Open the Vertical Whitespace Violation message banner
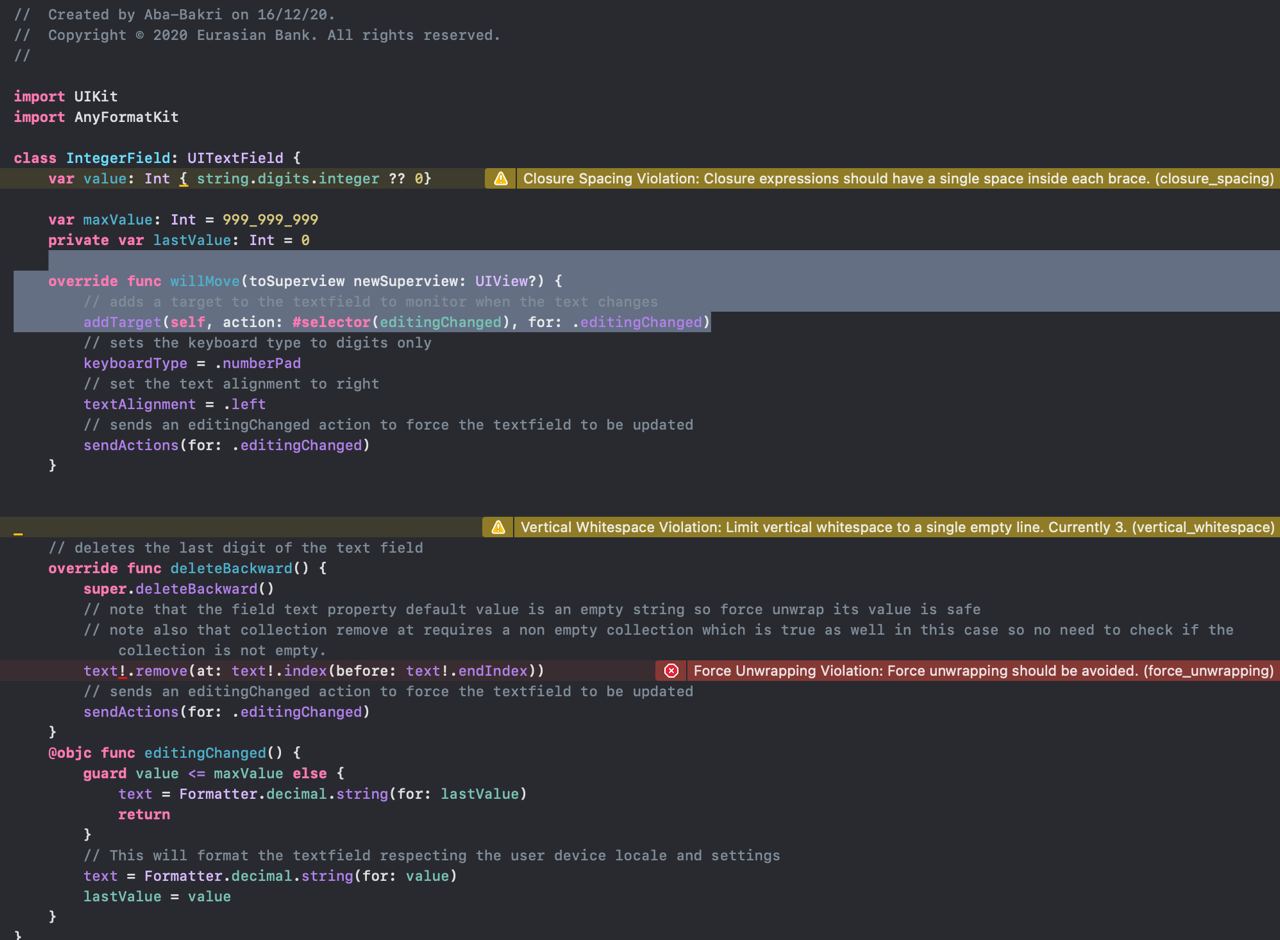 coord(897,527)
